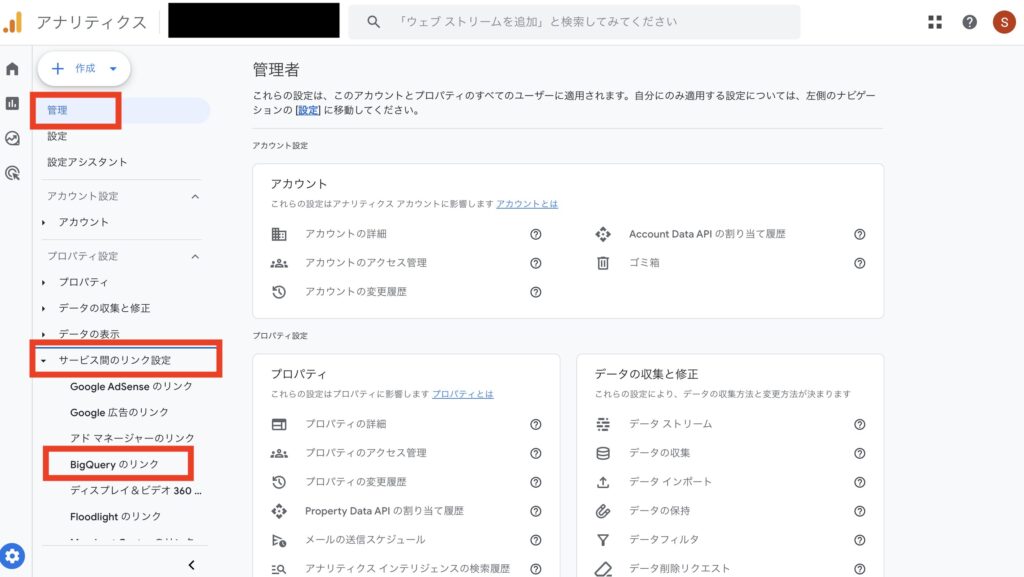Open the Reports bar-chart icon

(x=12, y=103)
